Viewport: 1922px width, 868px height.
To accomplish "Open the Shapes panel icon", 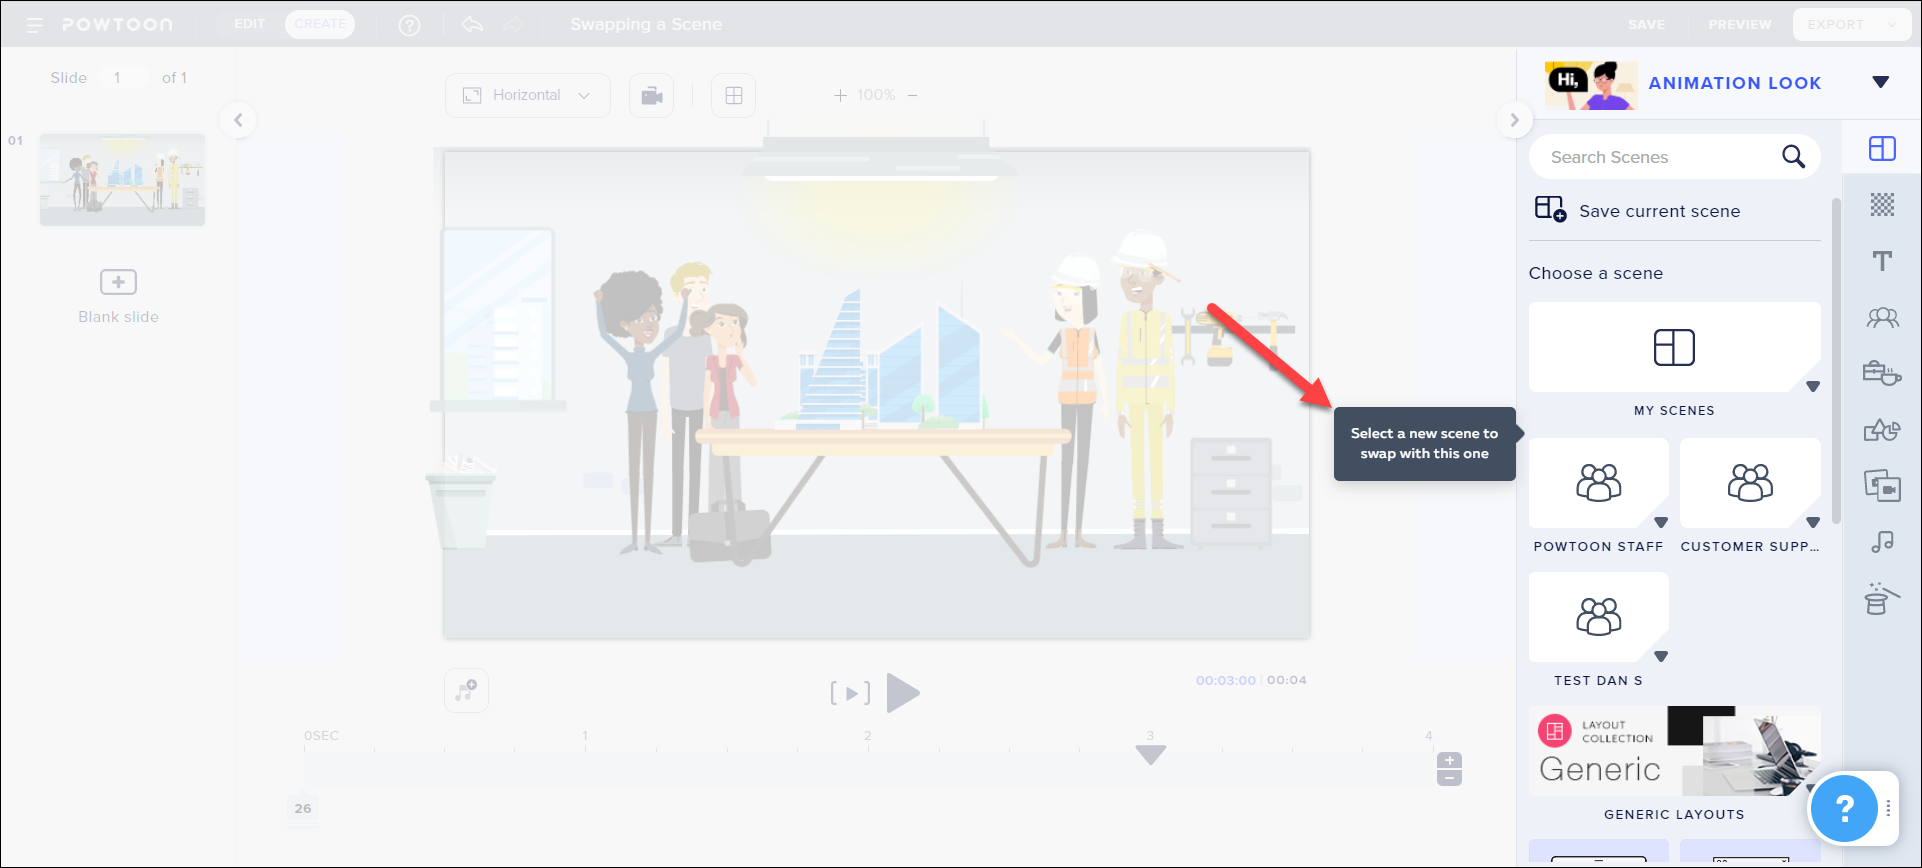I will 1882,430.
